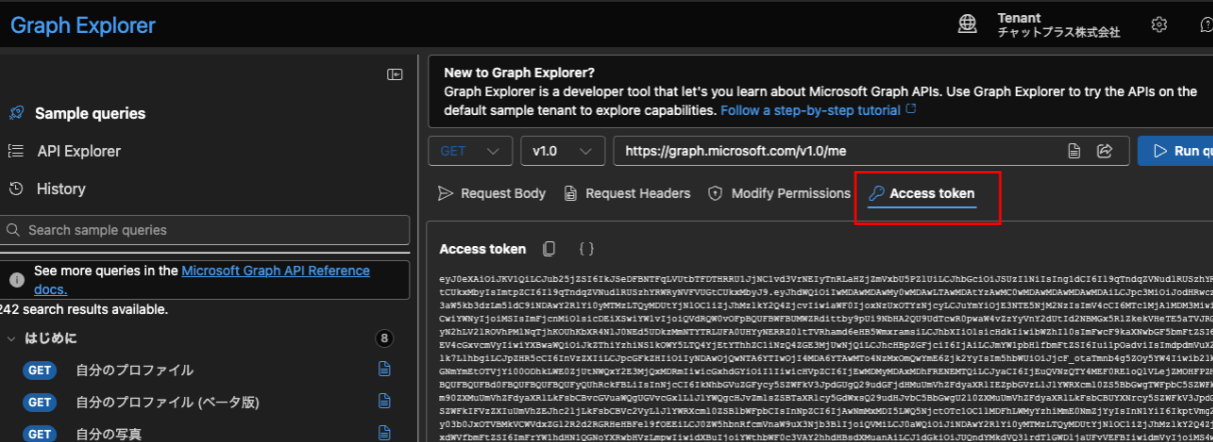Open API Explorer in sidebar
This screenshot has height=442, width=1213.
[x=79, y=151]
